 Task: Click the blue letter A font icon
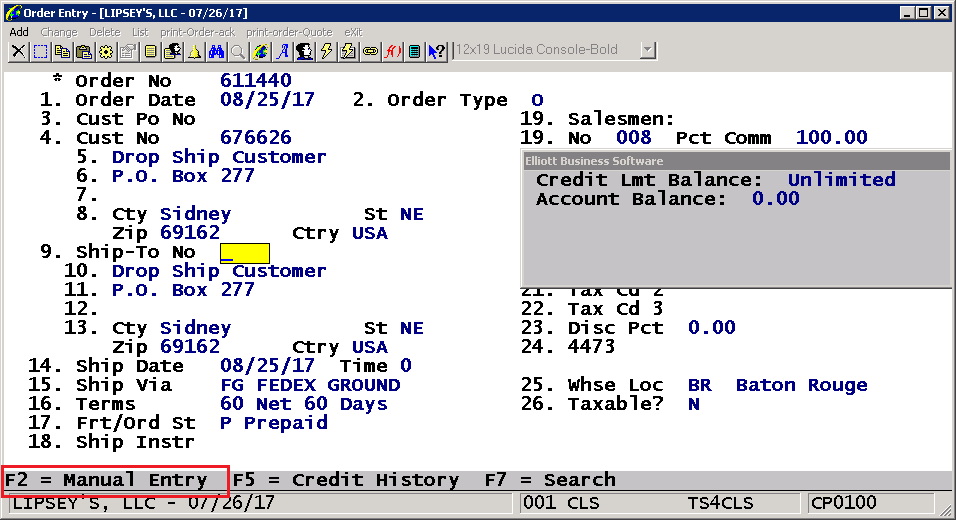(x=282, y=51)
